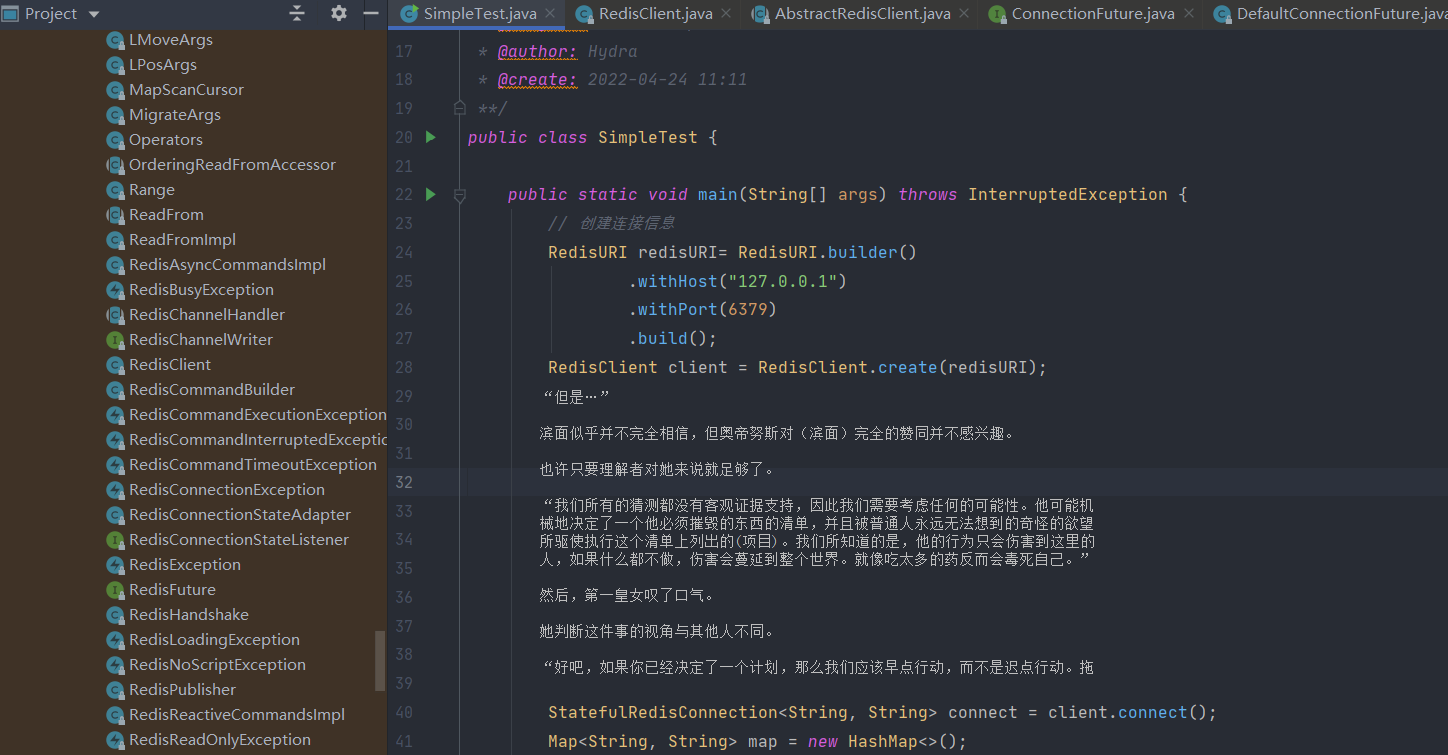Select RedisCommandInterruptedException item
The image size is (1448, 755).
(x=257, y=440)
